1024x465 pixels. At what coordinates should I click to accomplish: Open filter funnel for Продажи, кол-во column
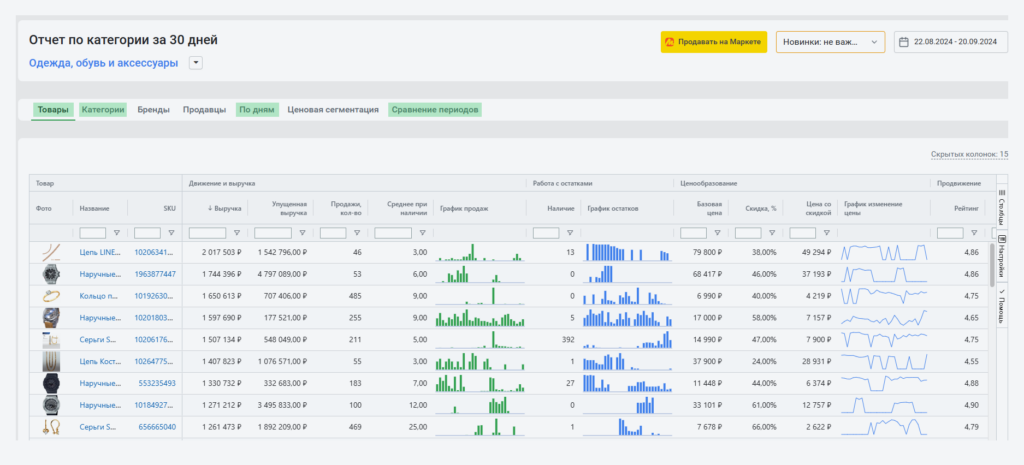(x=356, y=233)
